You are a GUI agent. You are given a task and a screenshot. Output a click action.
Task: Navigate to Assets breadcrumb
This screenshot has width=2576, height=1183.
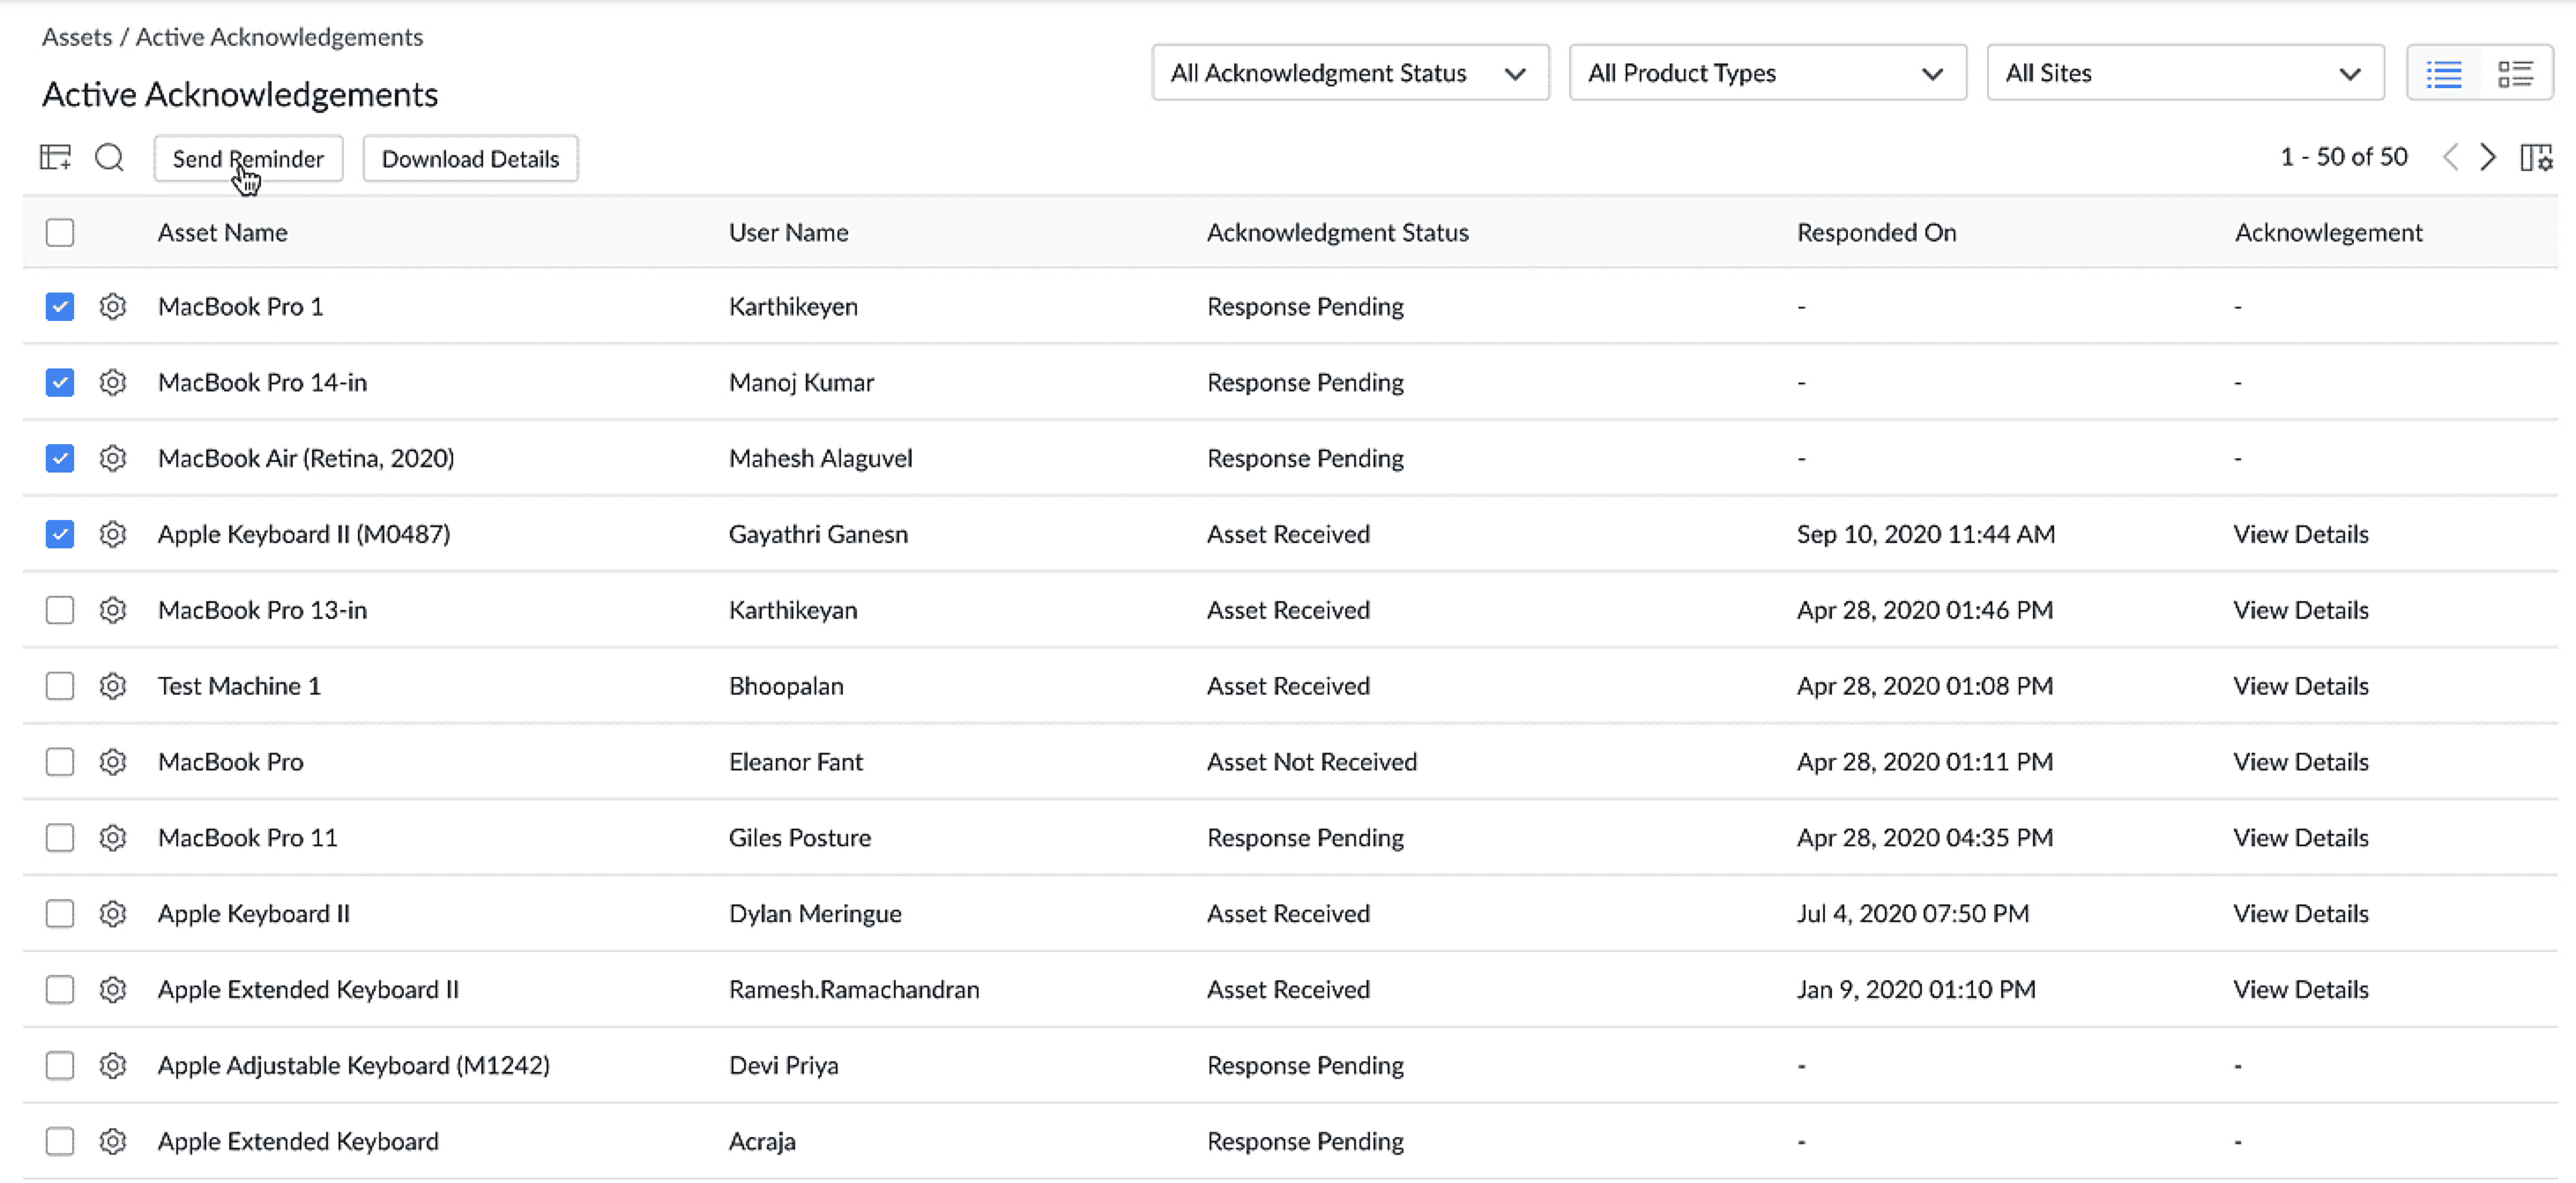tap(77, 37)
